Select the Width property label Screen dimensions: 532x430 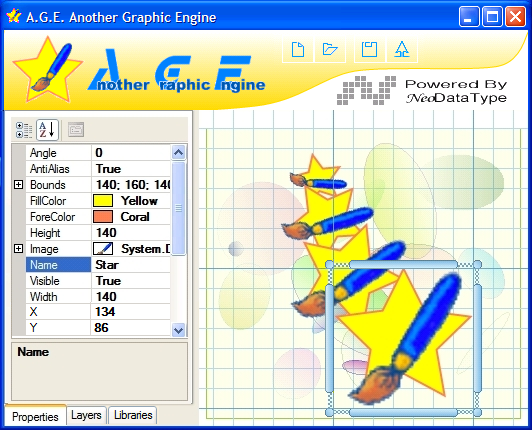(x=58, y=297)
